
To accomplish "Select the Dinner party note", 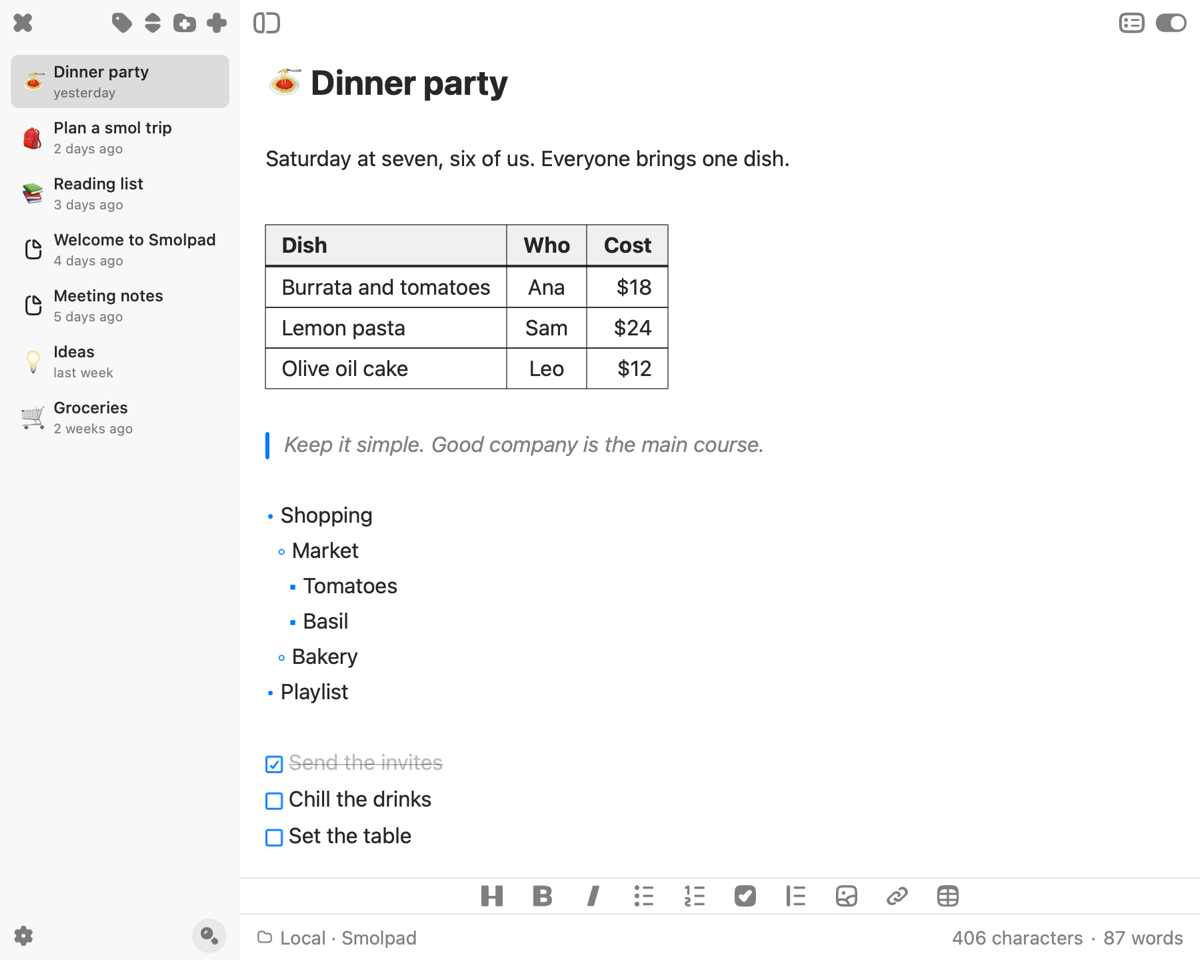I will pos(120,81).
